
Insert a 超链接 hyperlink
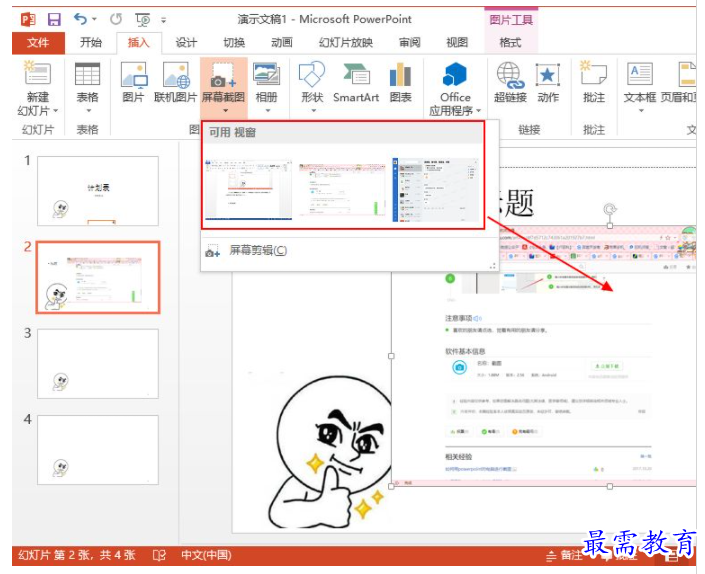510,75
